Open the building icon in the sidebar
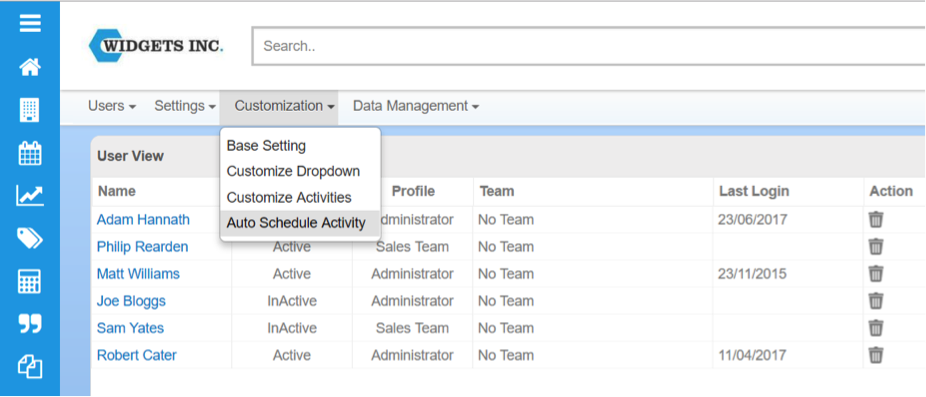Screen dimensions: 926x397 [30, 110]
